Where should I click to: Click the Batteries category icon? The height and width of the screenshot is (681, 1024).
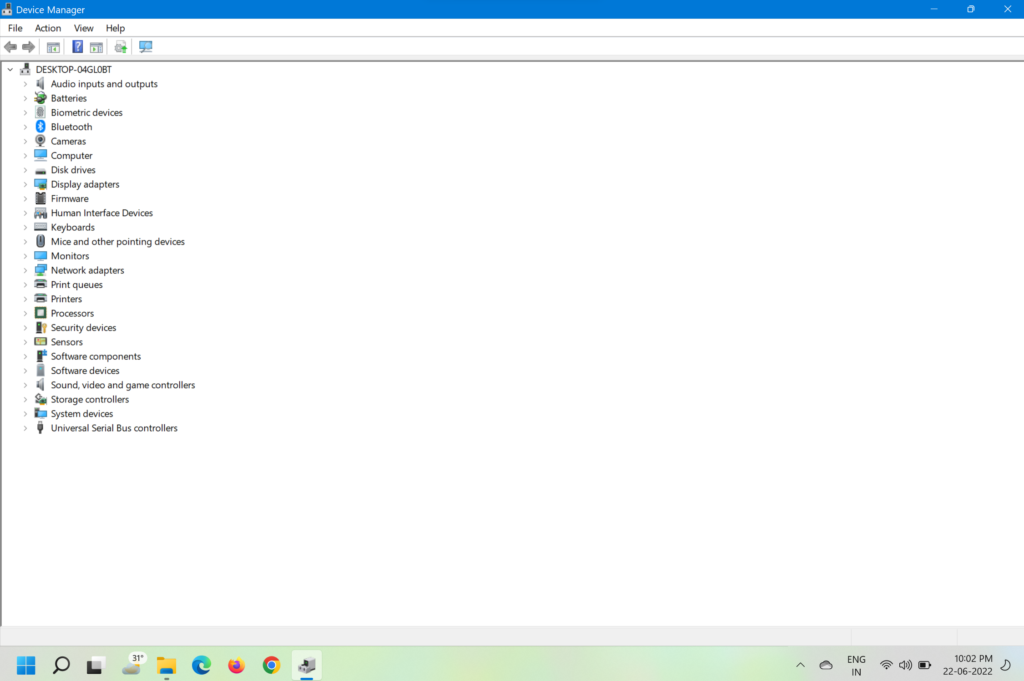coord(40,98)
